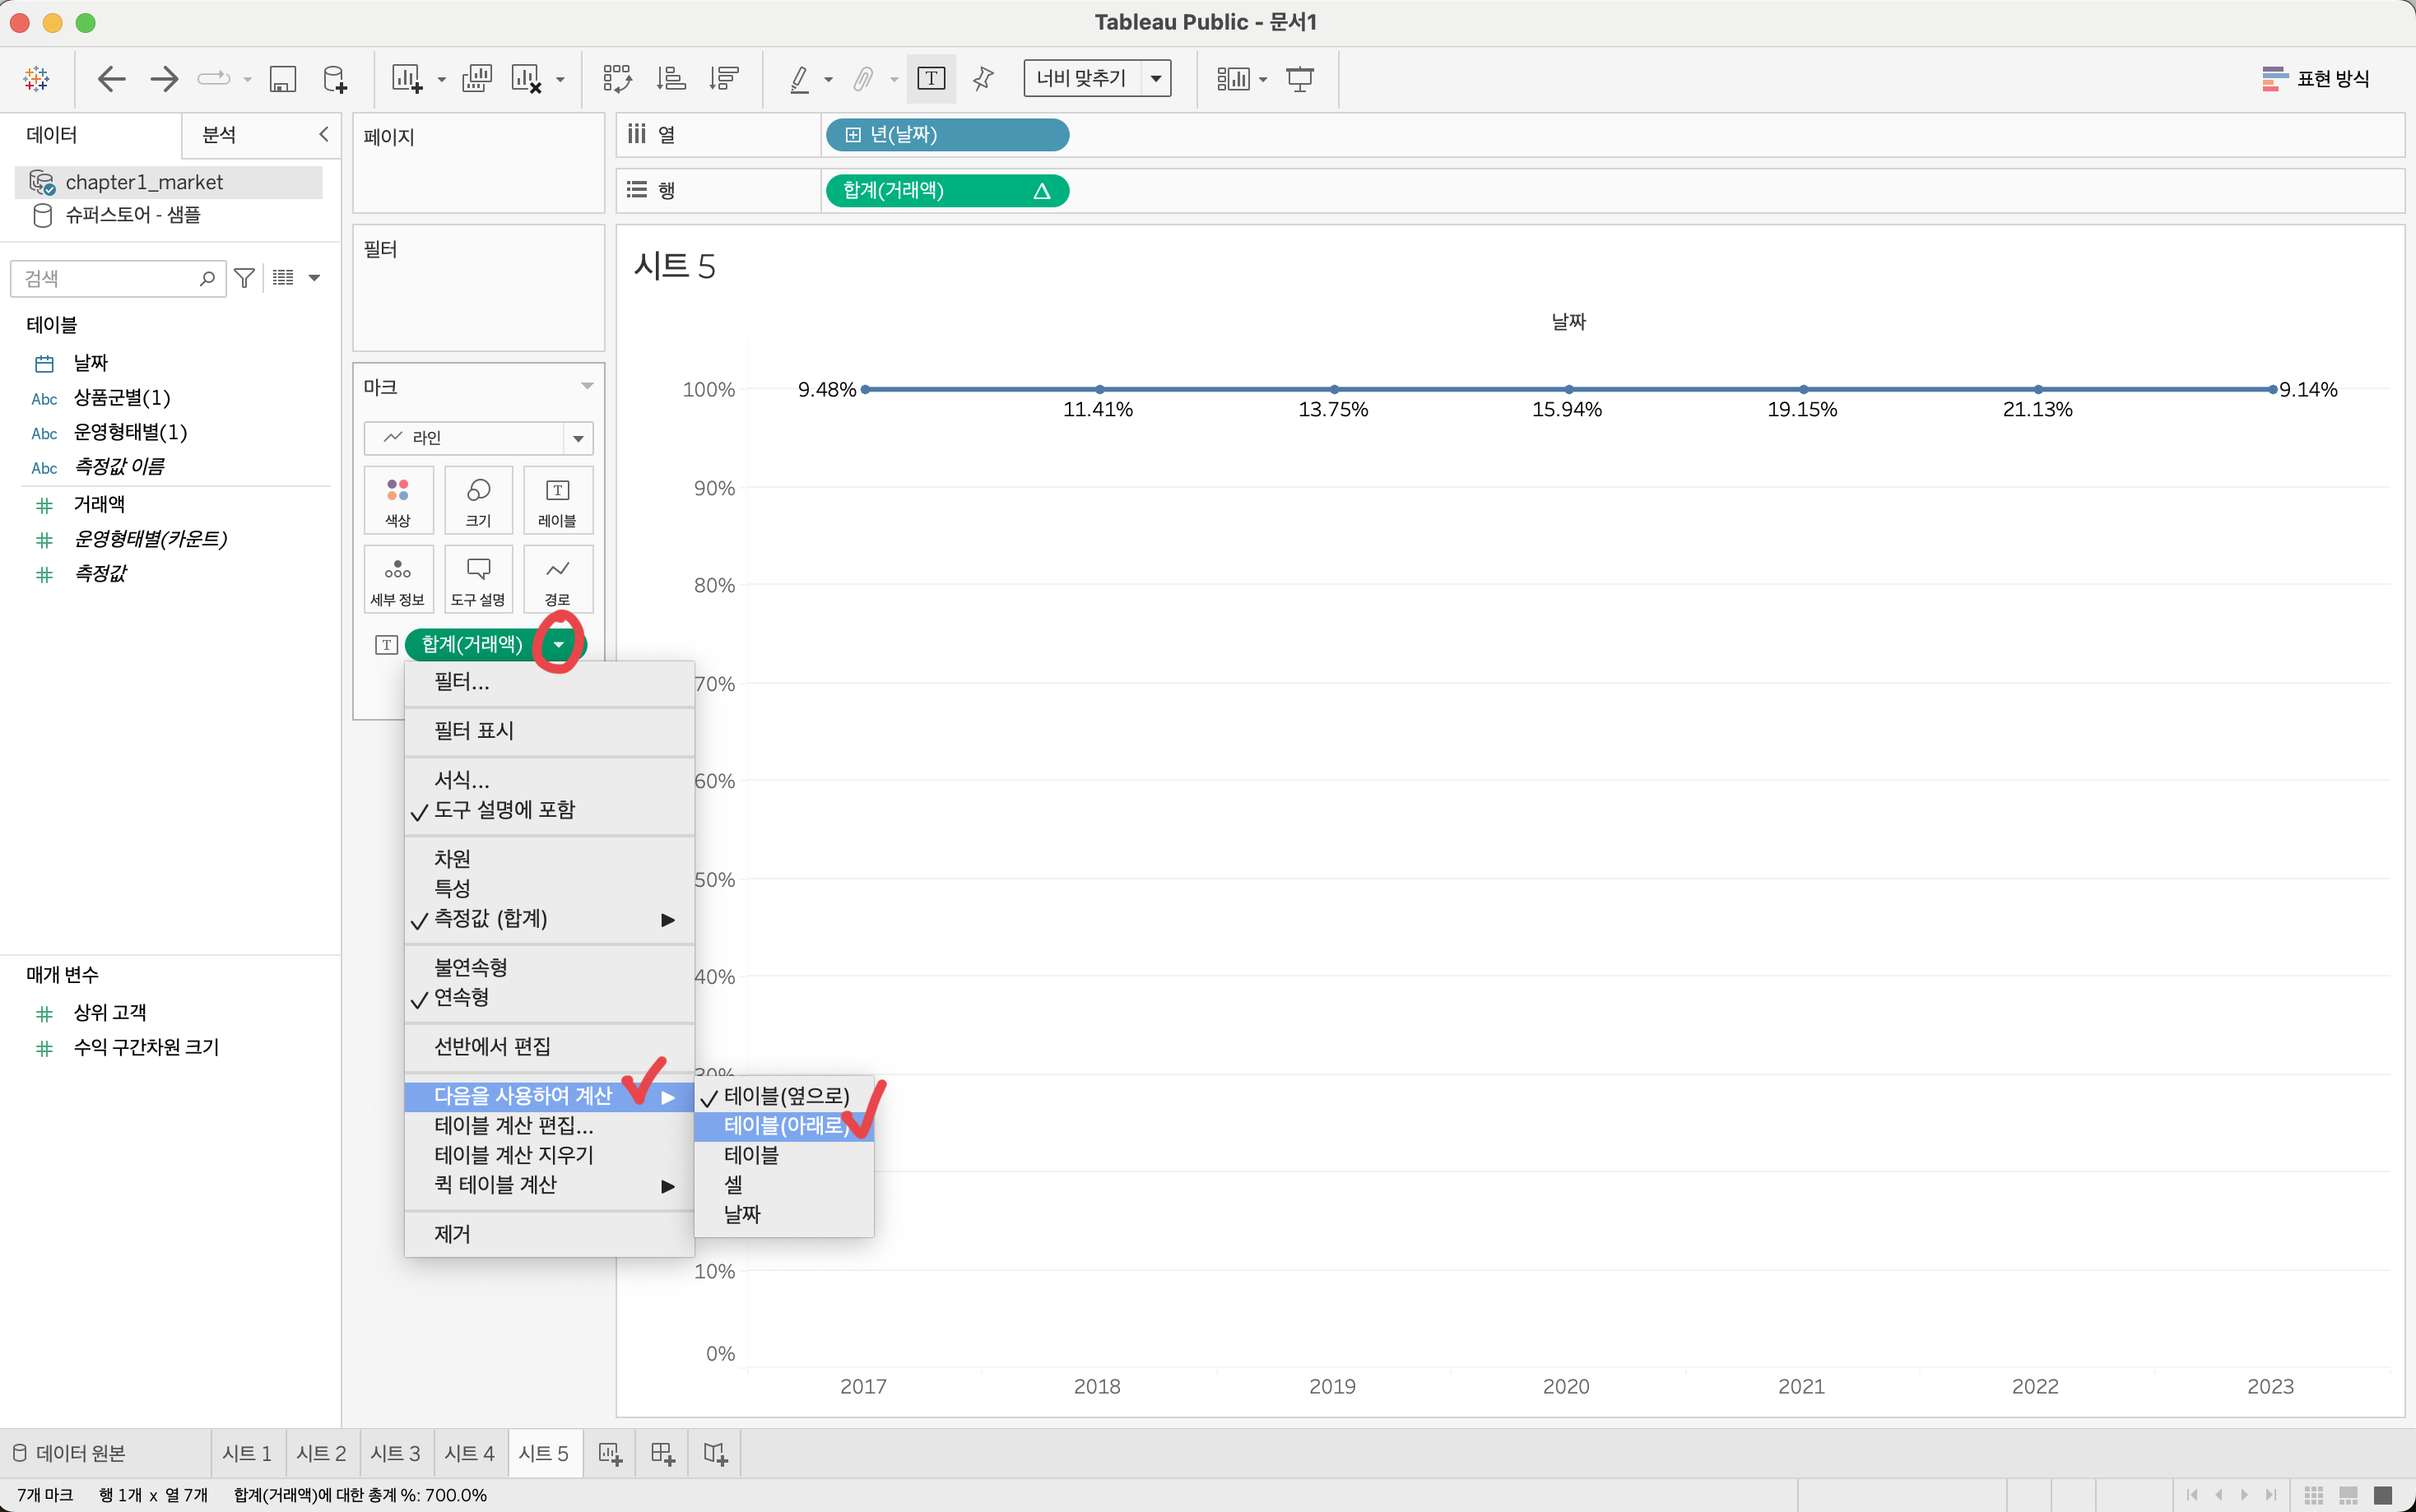
Task: Open the Color marks card
Action: click(398, 499)
